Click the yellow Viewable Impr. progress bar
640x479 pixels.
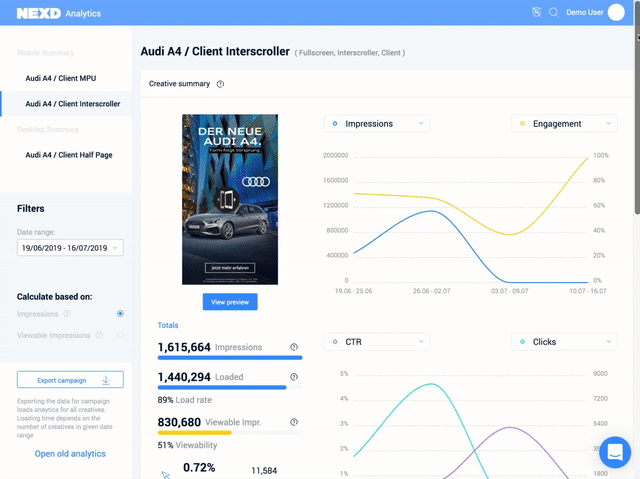coord(195,433)
